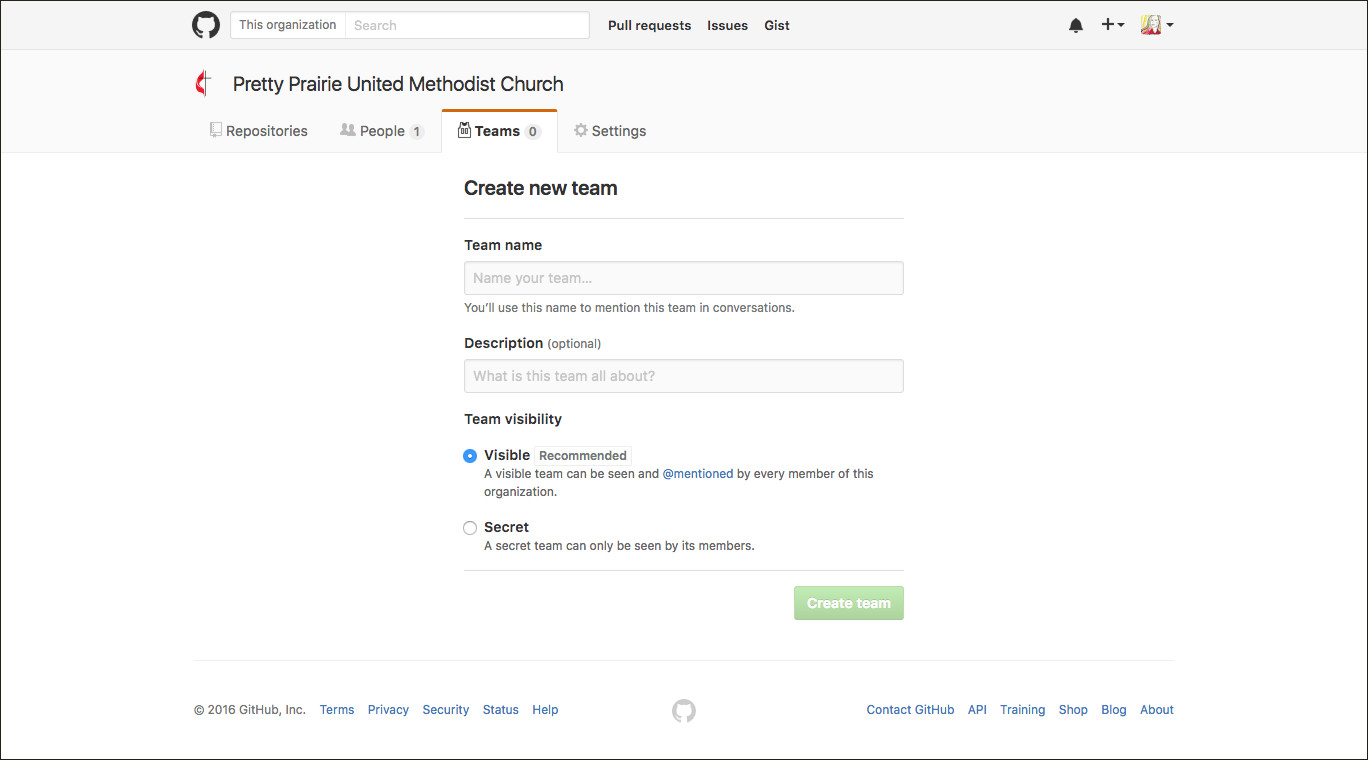Open Contact GitHub footer link
Viewport: 1368px width, 760px height.
click(x=910, y=710)
